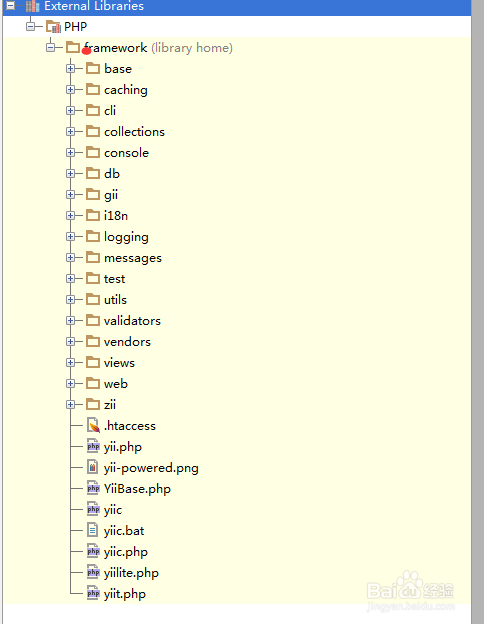Click the yiit.php PHP file icon
The image size is (484, 624).
93,593
